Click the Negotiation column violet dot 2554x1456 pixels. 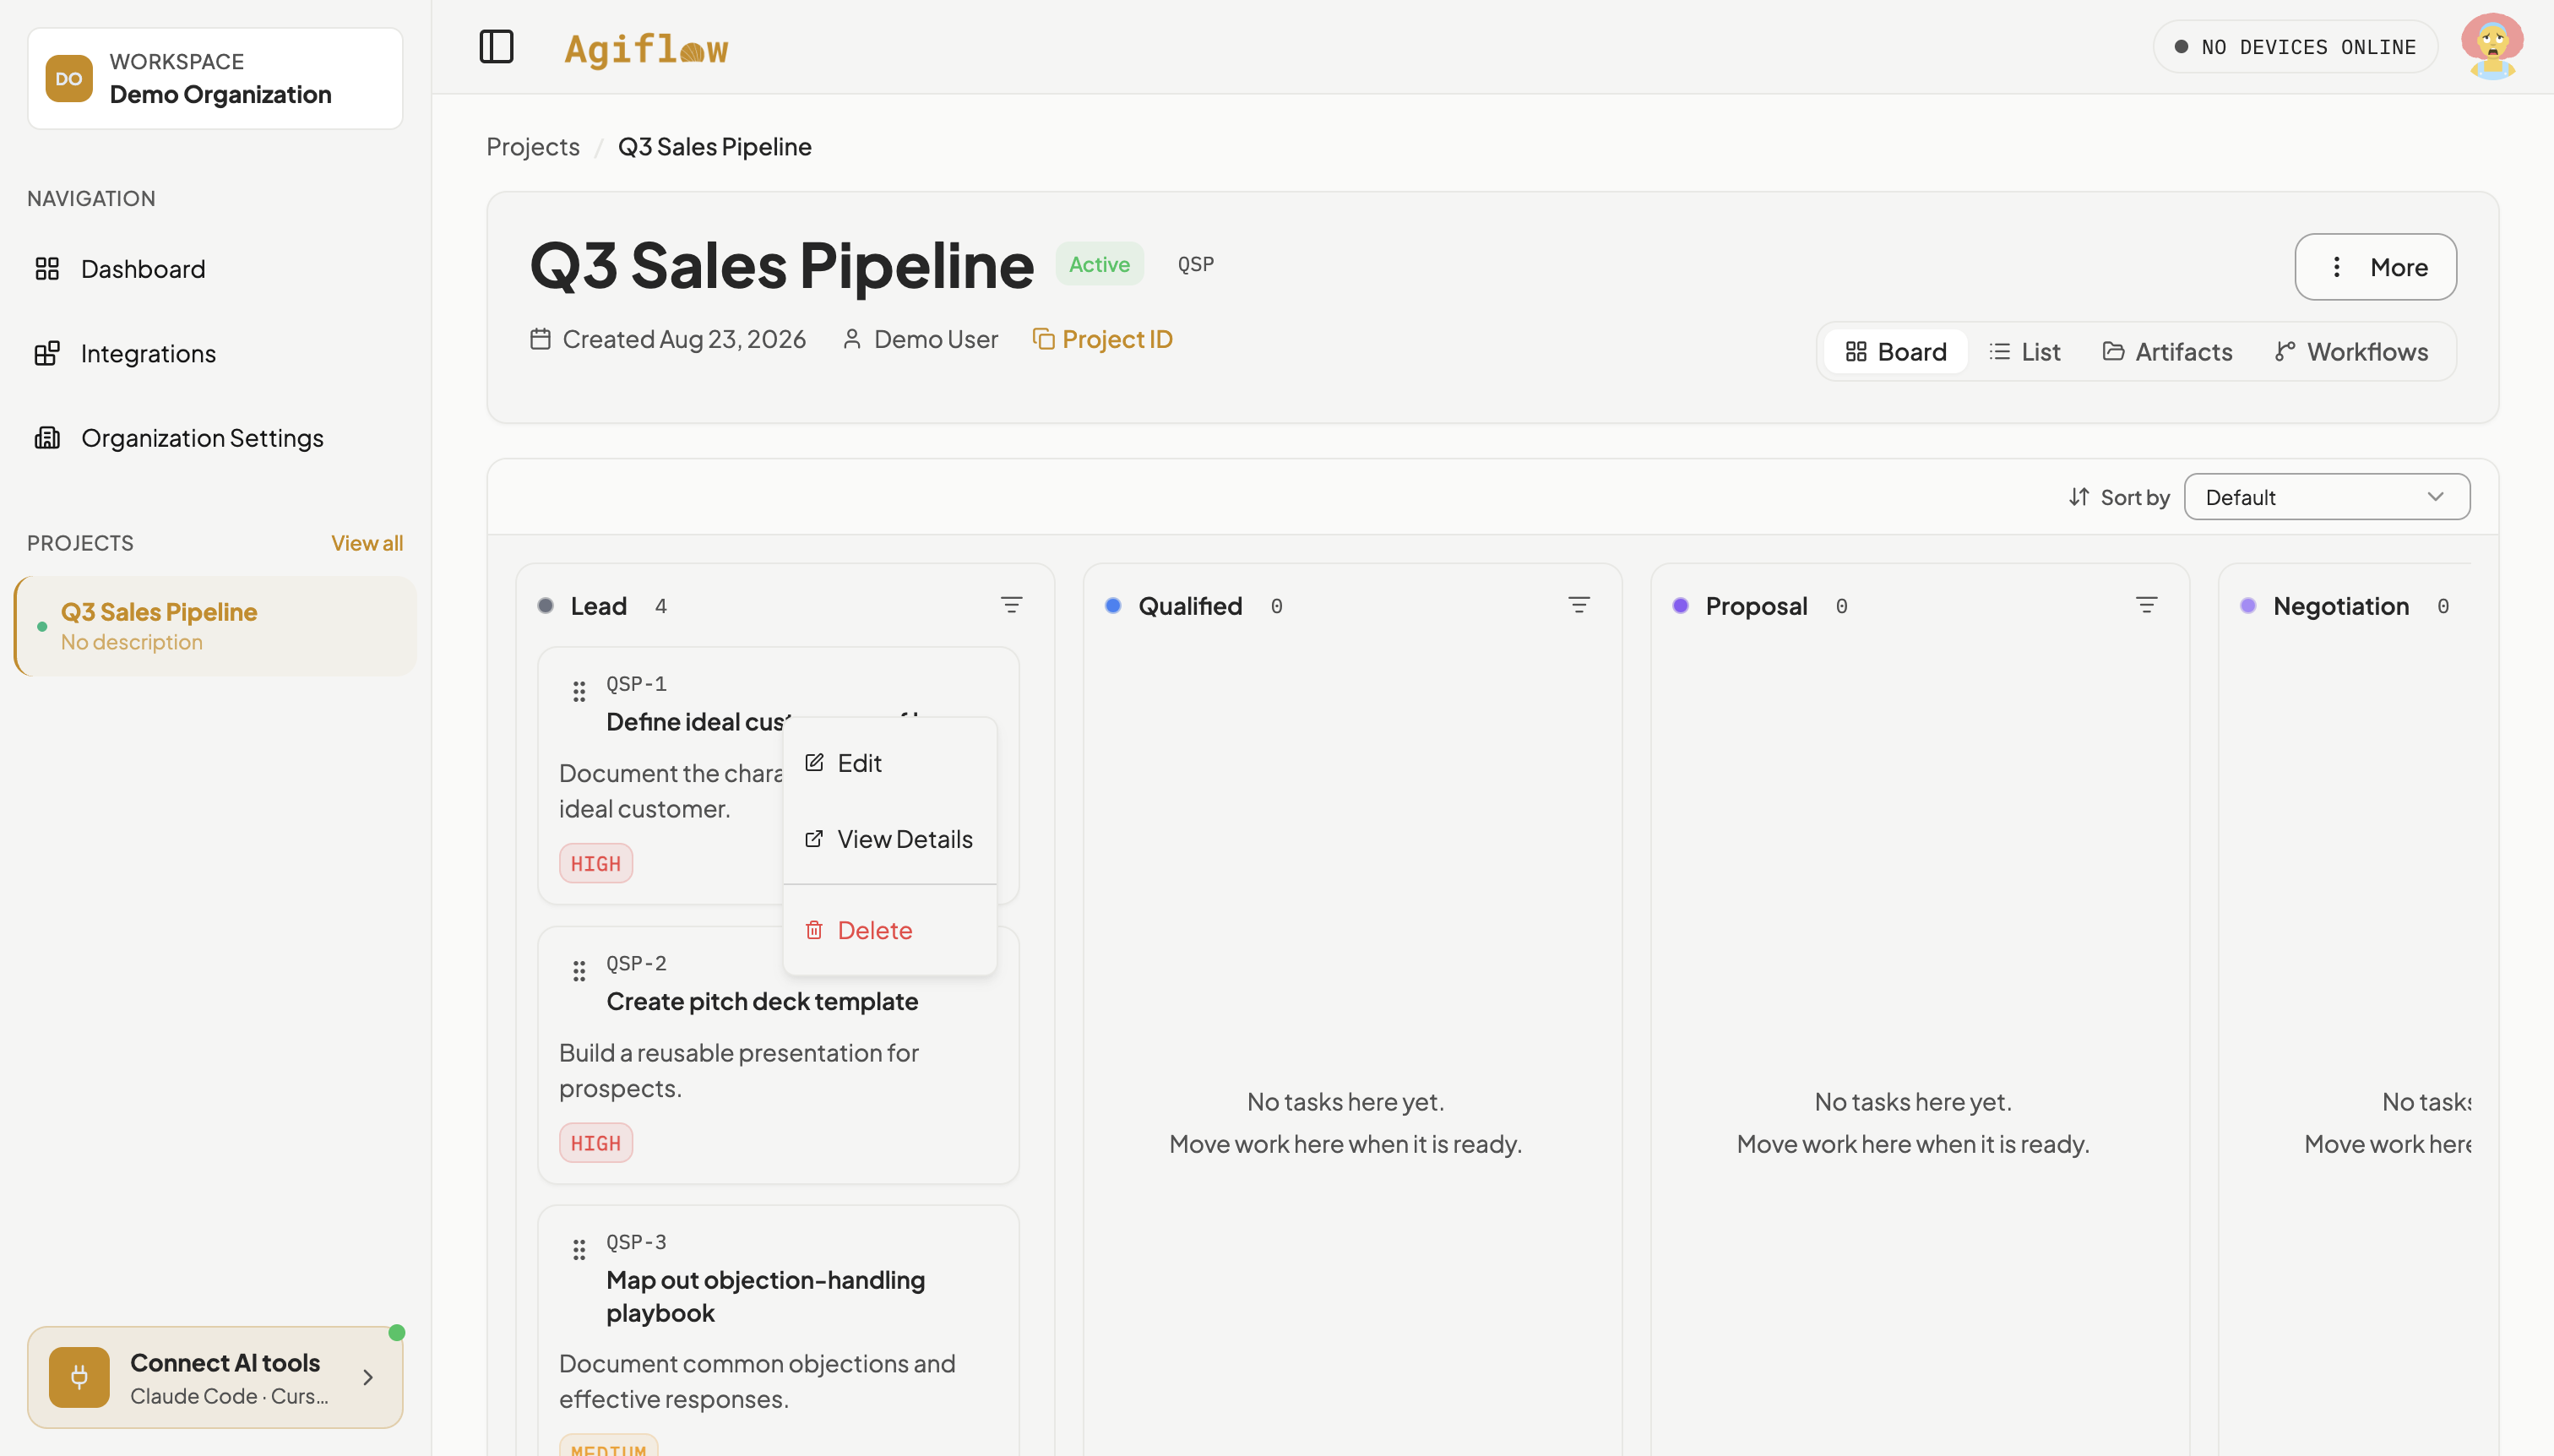coord(2248,605)
